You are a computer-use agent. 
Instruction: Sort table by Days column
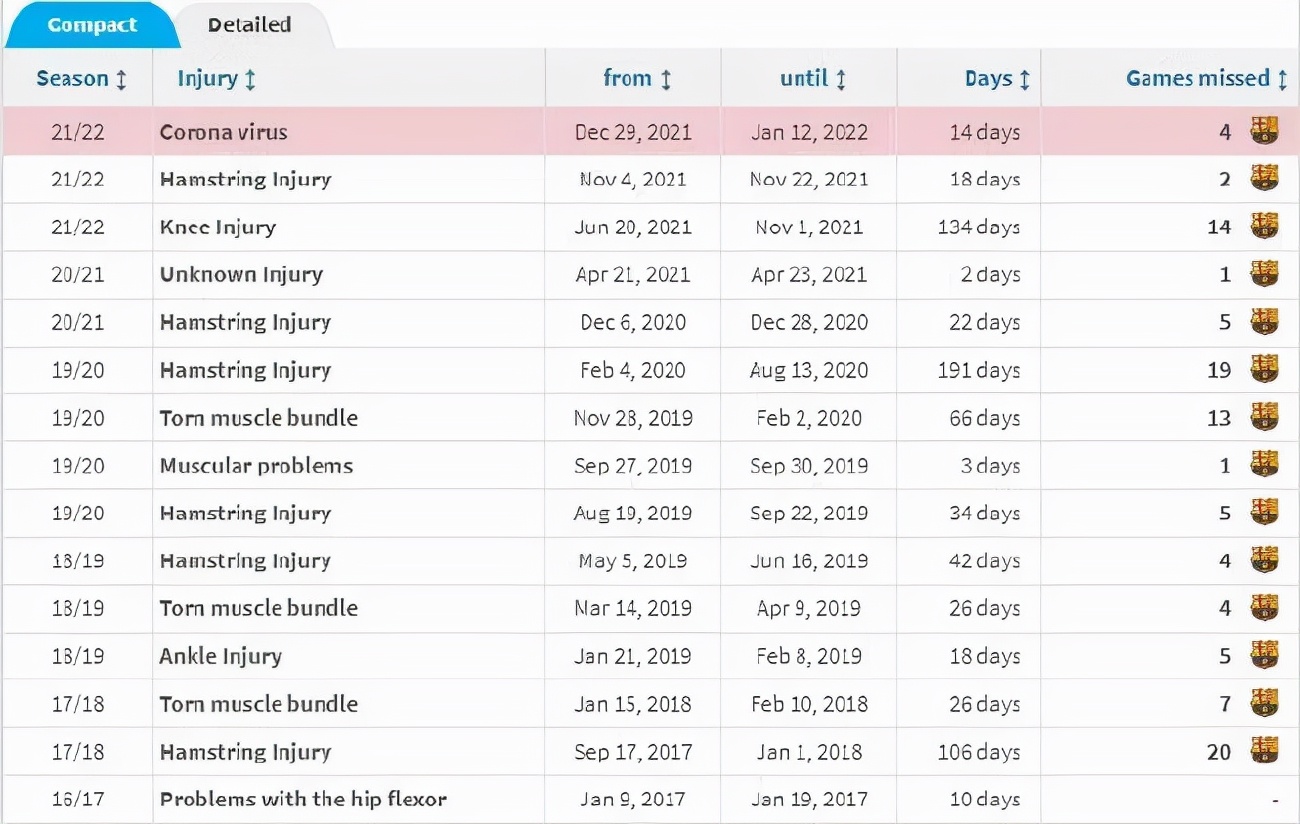tap(997, 79)
